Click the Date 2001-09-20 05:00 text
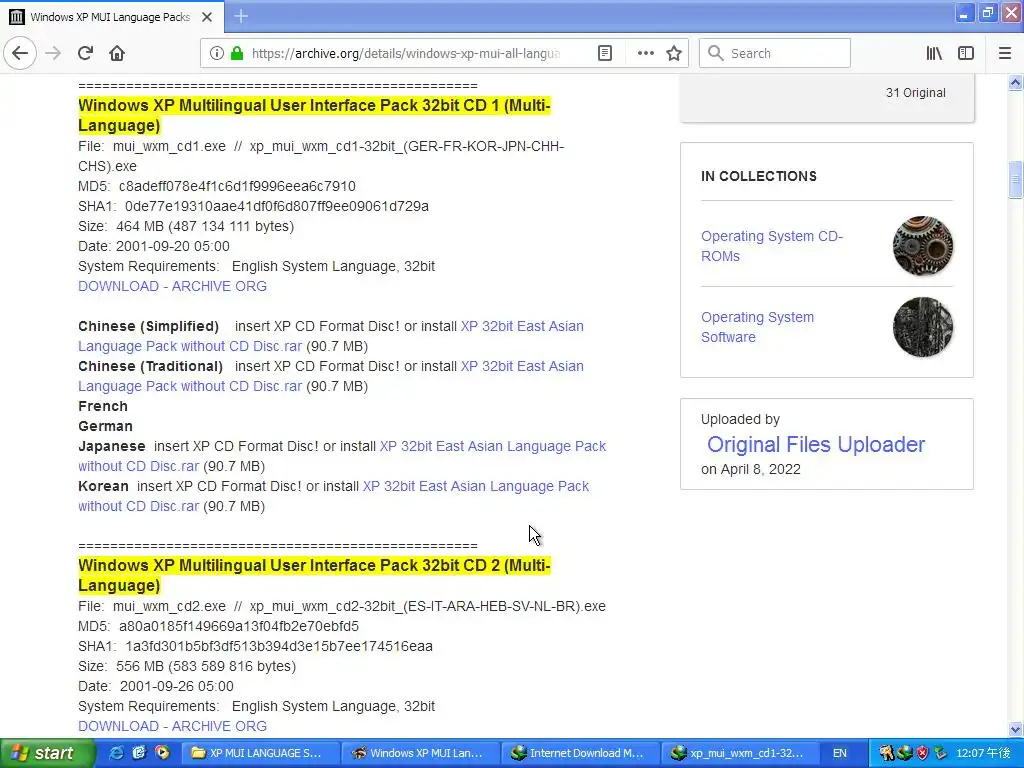This screenshot has height=768, width=1024. (153, 246)
